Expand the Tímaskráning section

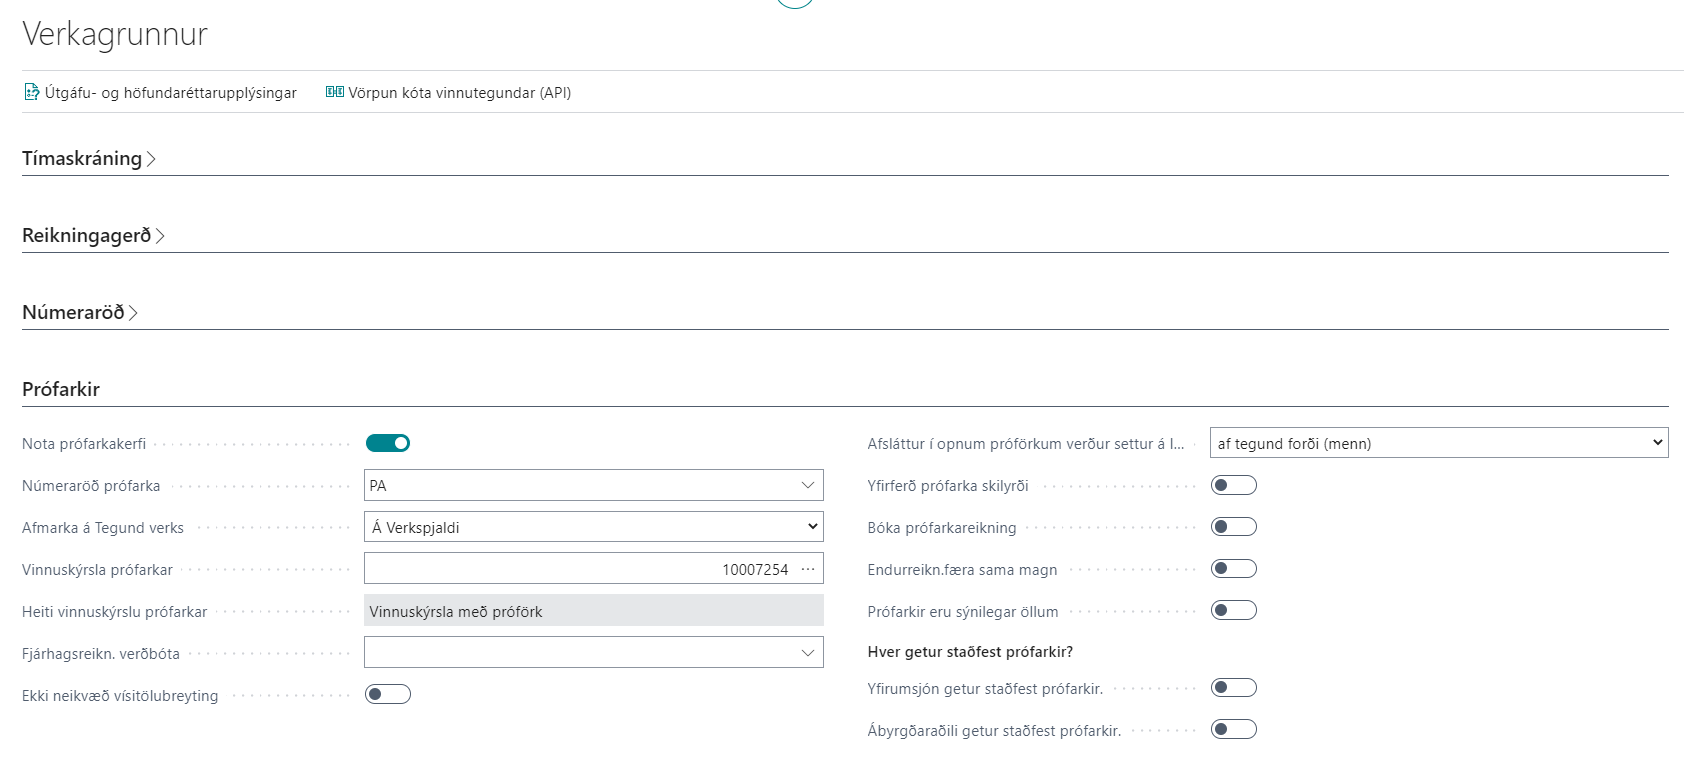pos(88,159)
